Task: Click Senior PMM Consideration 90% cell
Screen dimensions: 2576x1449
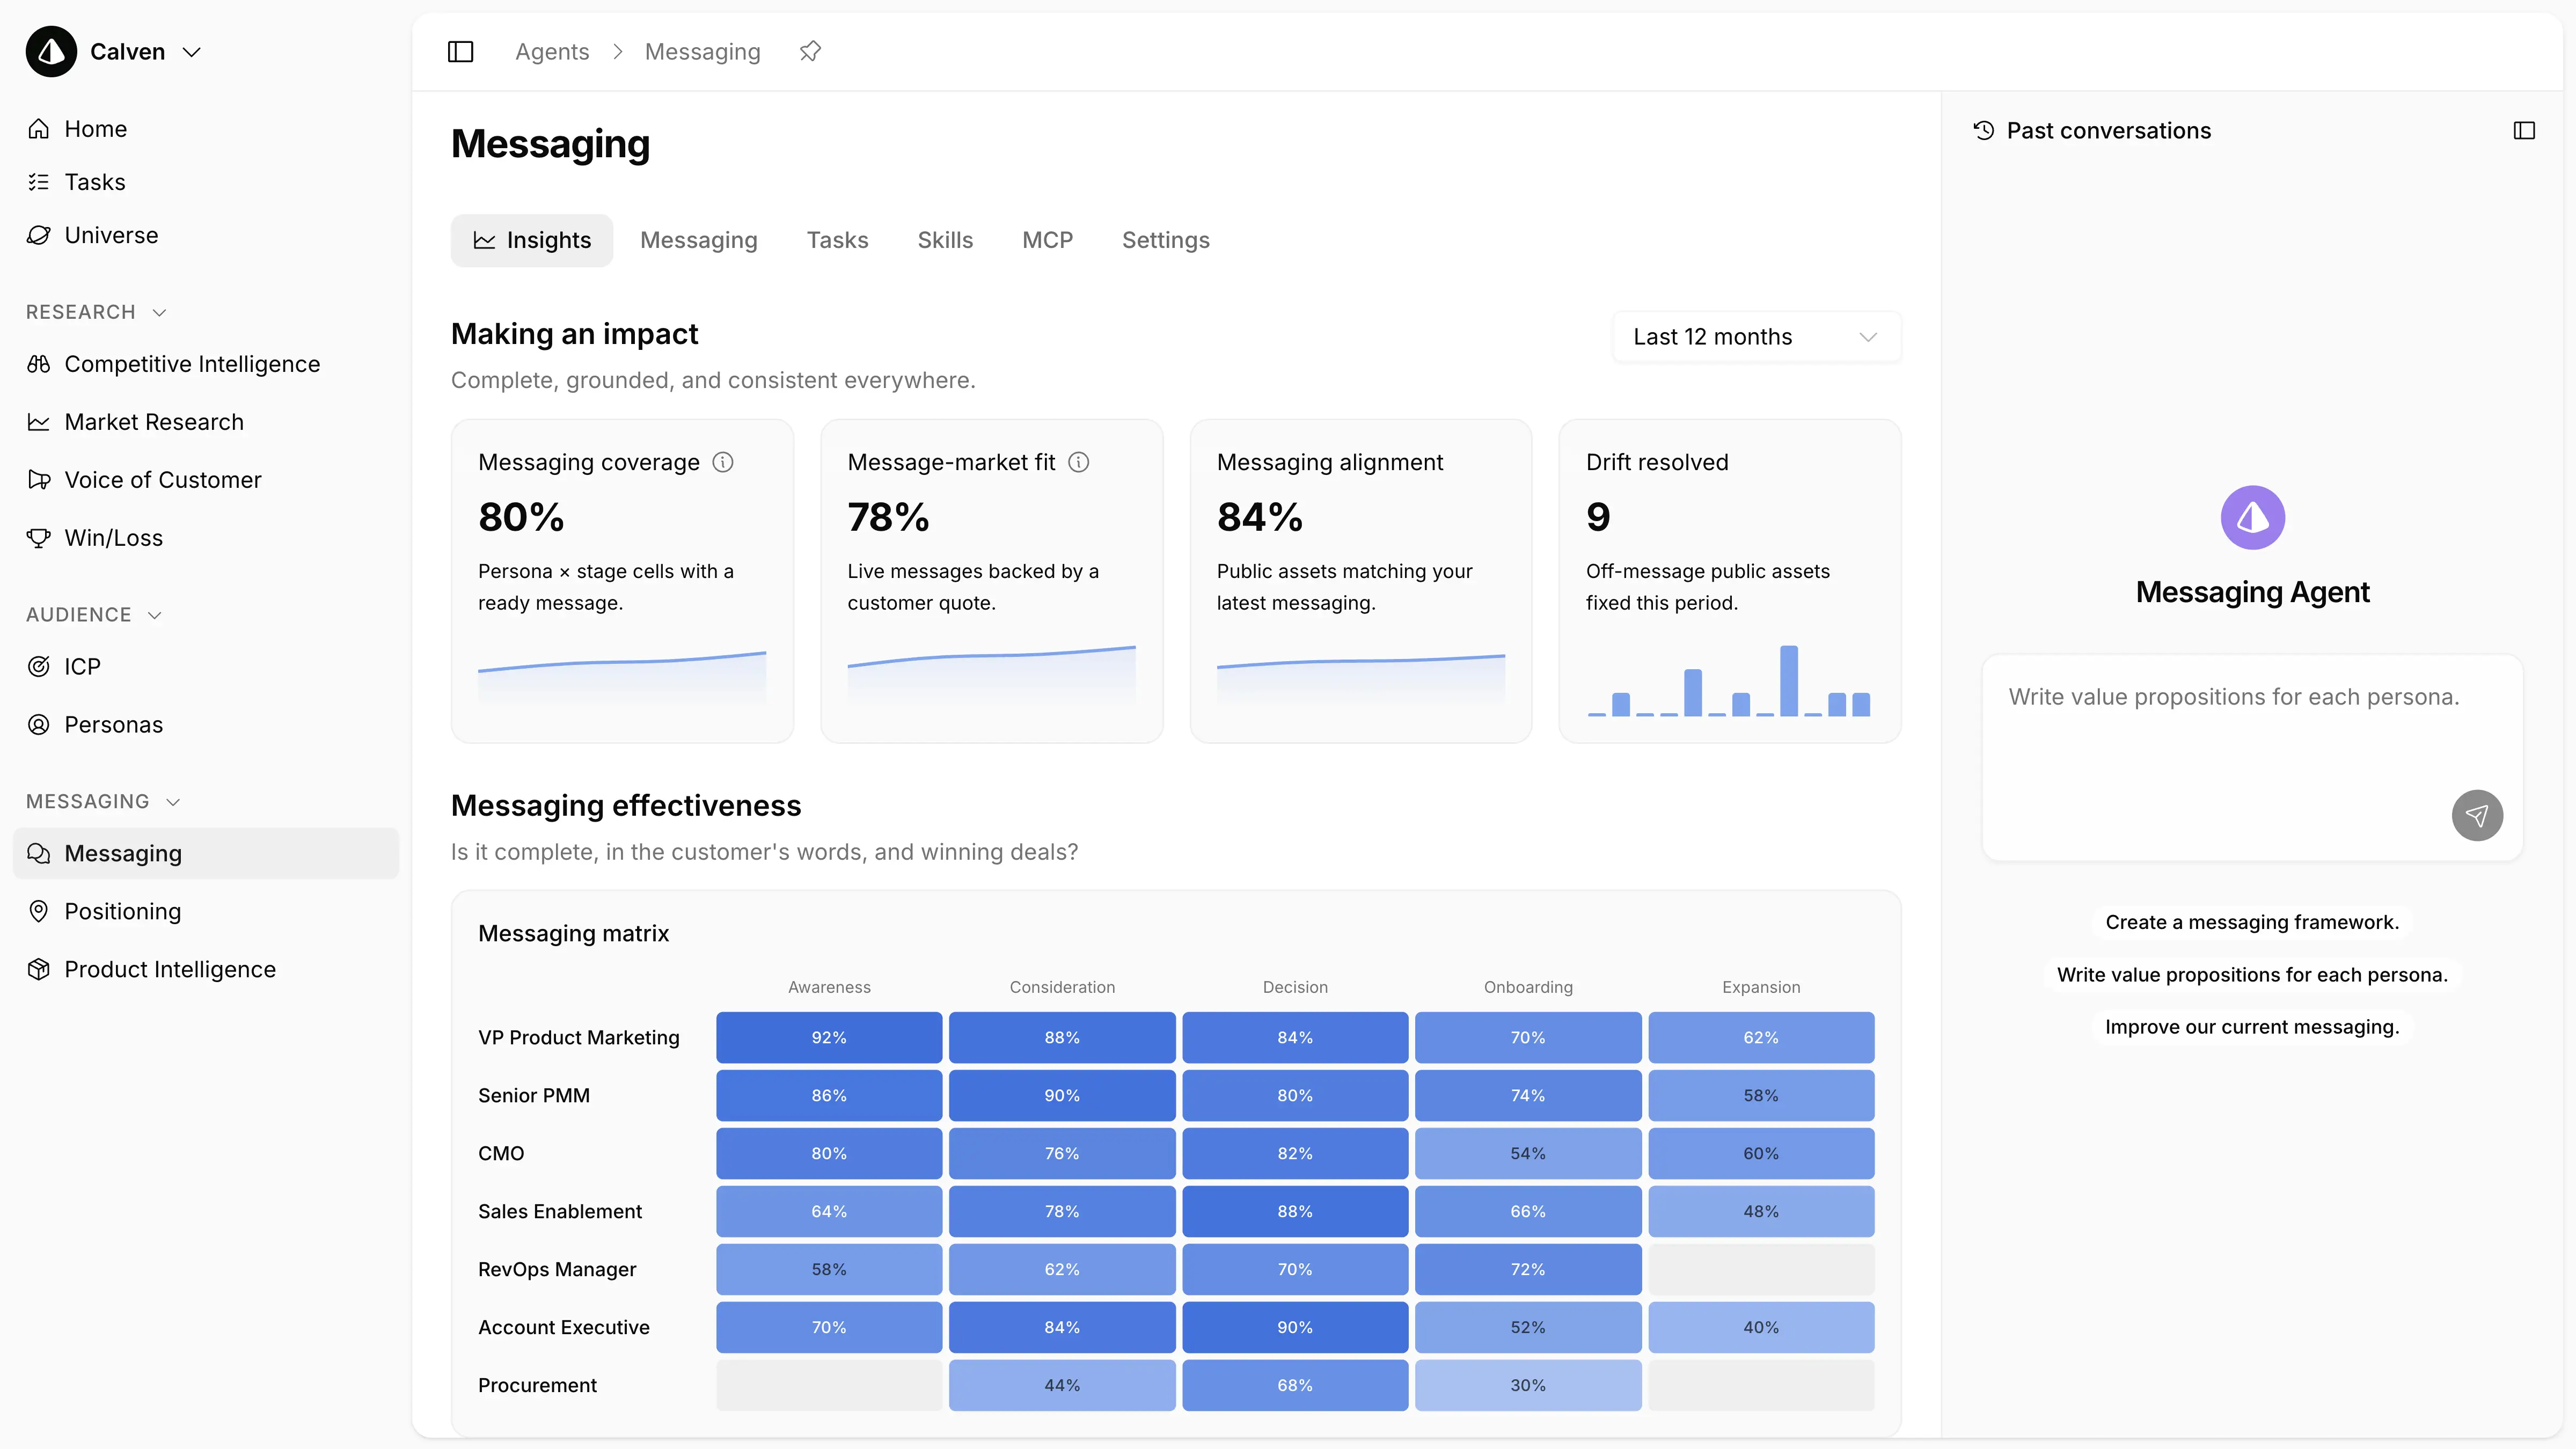Action: tap(1062, 1096)
